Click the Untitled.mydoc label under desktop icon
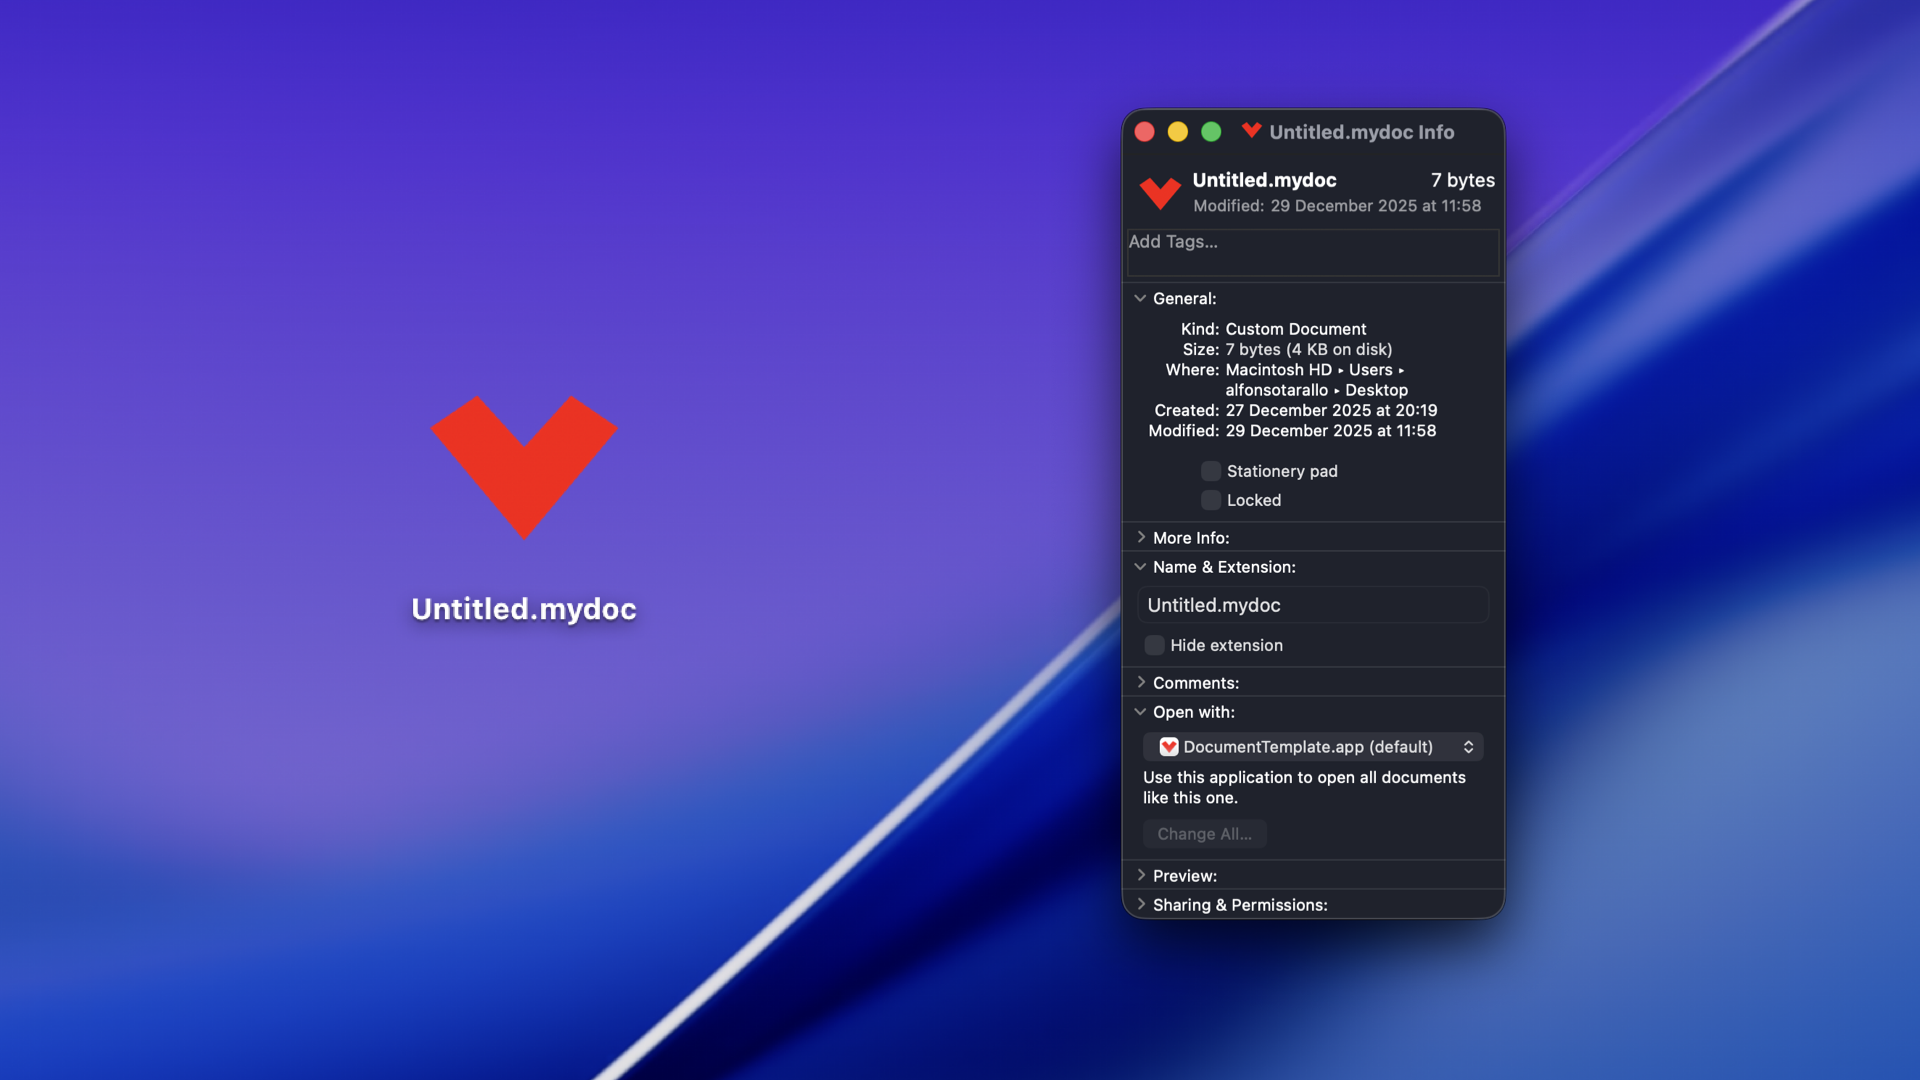 click(x=524, y=609)
